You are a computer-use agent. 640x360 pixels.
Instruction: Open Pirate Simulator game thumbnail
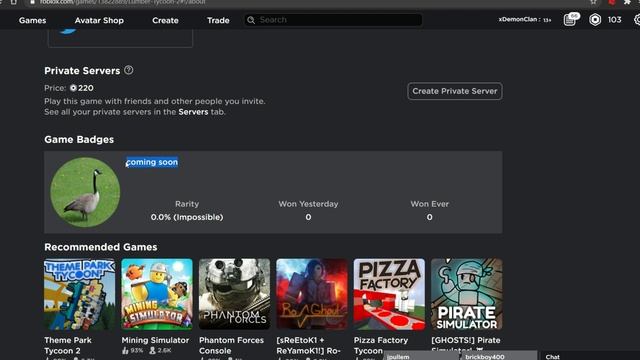tap(467, 294)
